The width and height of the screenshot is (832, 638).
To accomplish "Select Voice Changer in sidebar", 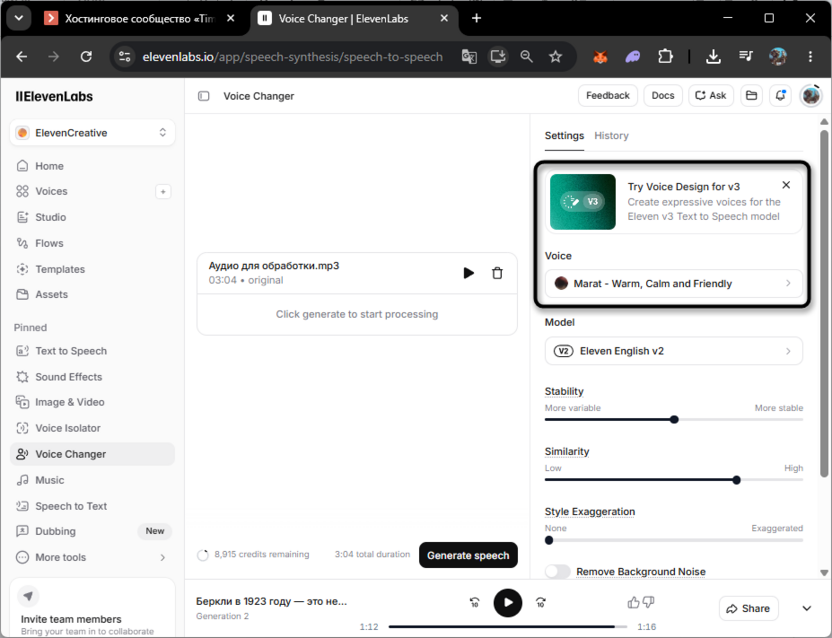I will tap(92, 454).
